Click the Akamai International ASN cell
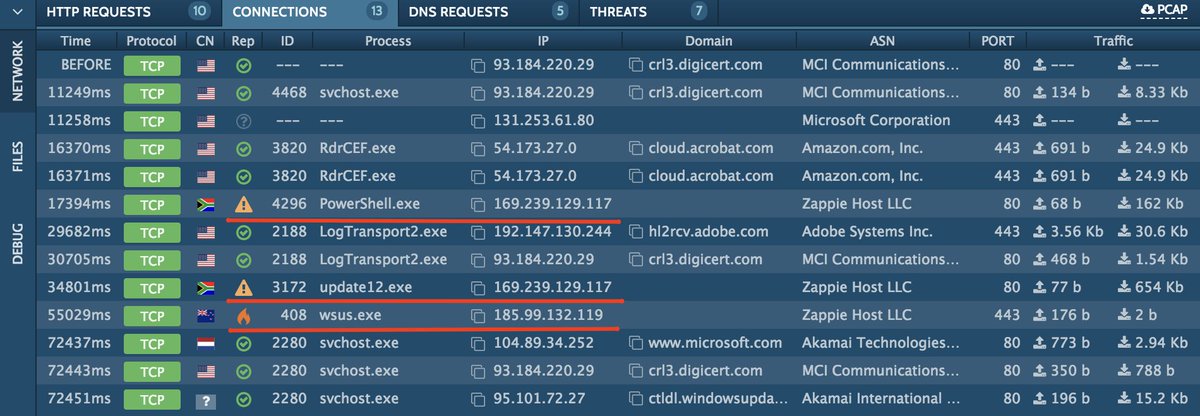 point(881,400)
